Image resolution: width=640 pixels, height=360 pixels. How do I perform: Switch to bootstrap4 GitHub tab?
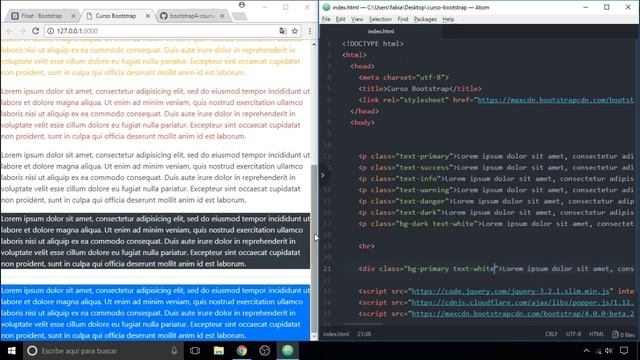[x=191, y=16]
